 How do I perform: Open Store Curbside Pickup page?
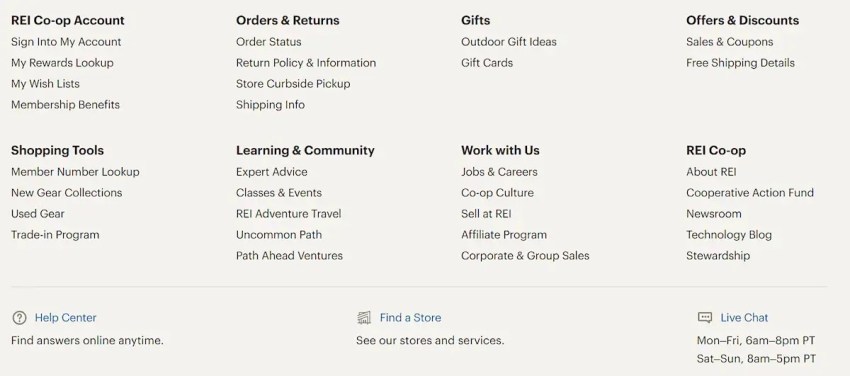tap(293, 84)
